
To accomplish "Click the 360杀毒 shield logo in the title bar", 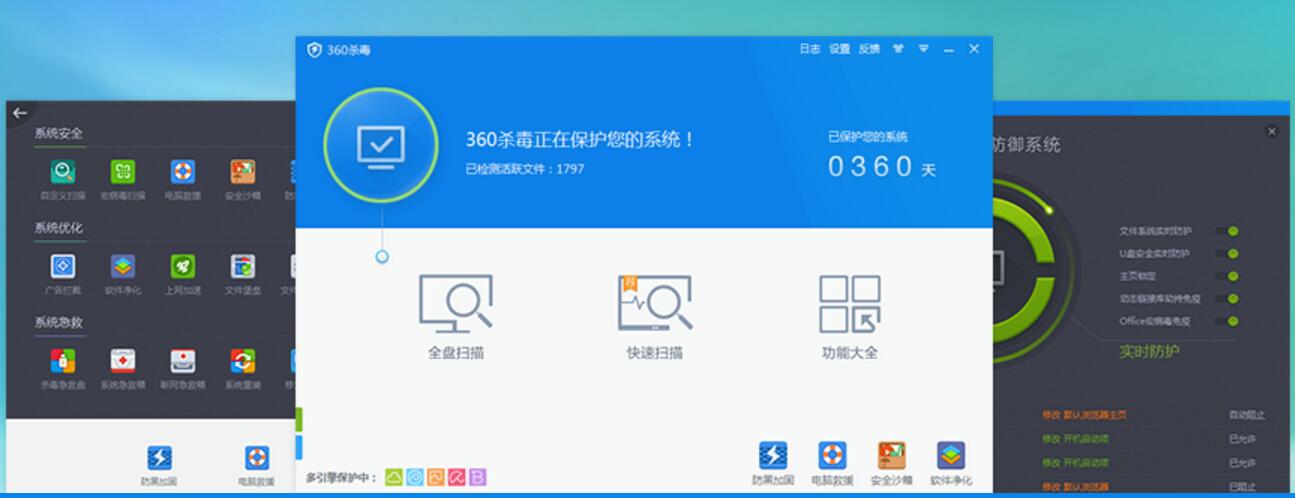I will click(314, 50).
